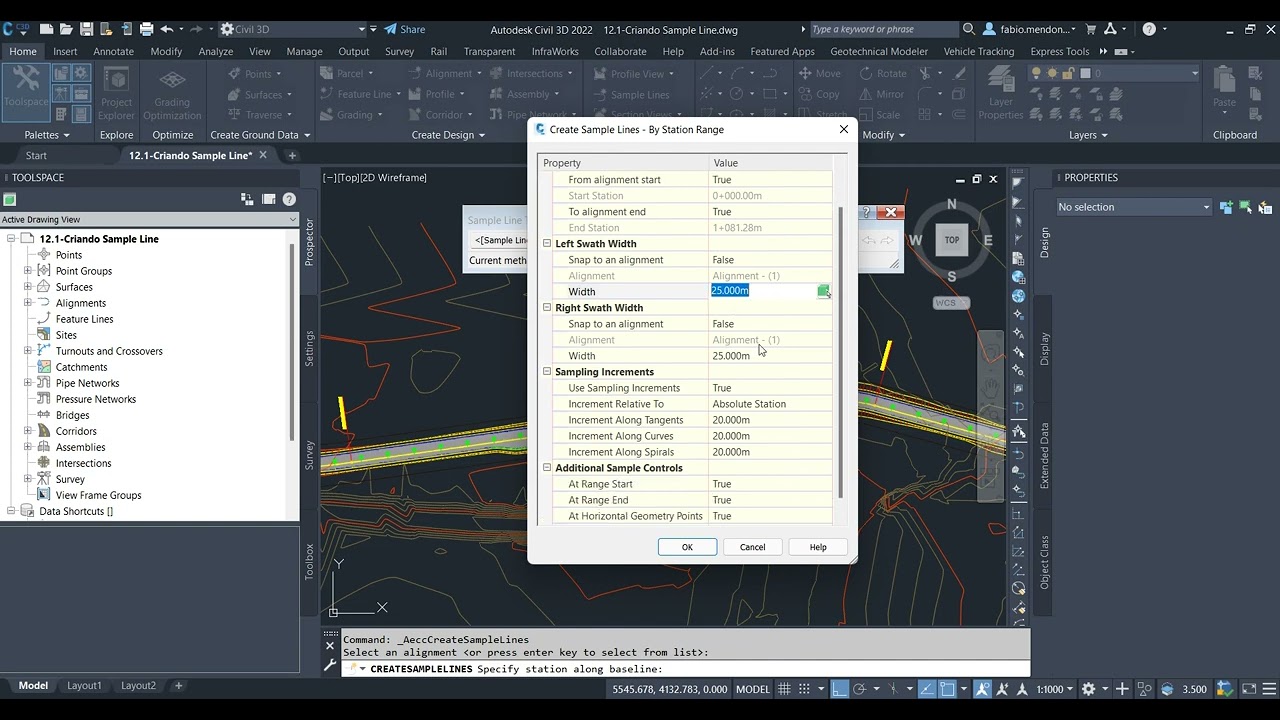Expand the Pipe Networks tree node
Screen dimensions: 1280x720
28,383
